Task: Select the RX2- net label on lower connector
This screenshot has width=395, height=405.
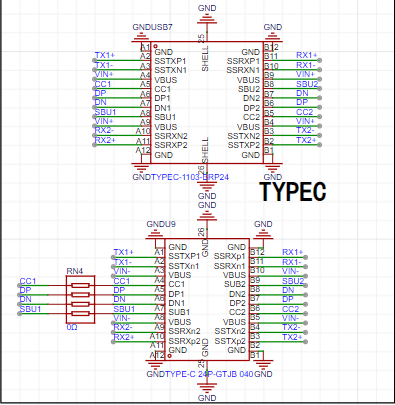Action: (123, 327)
